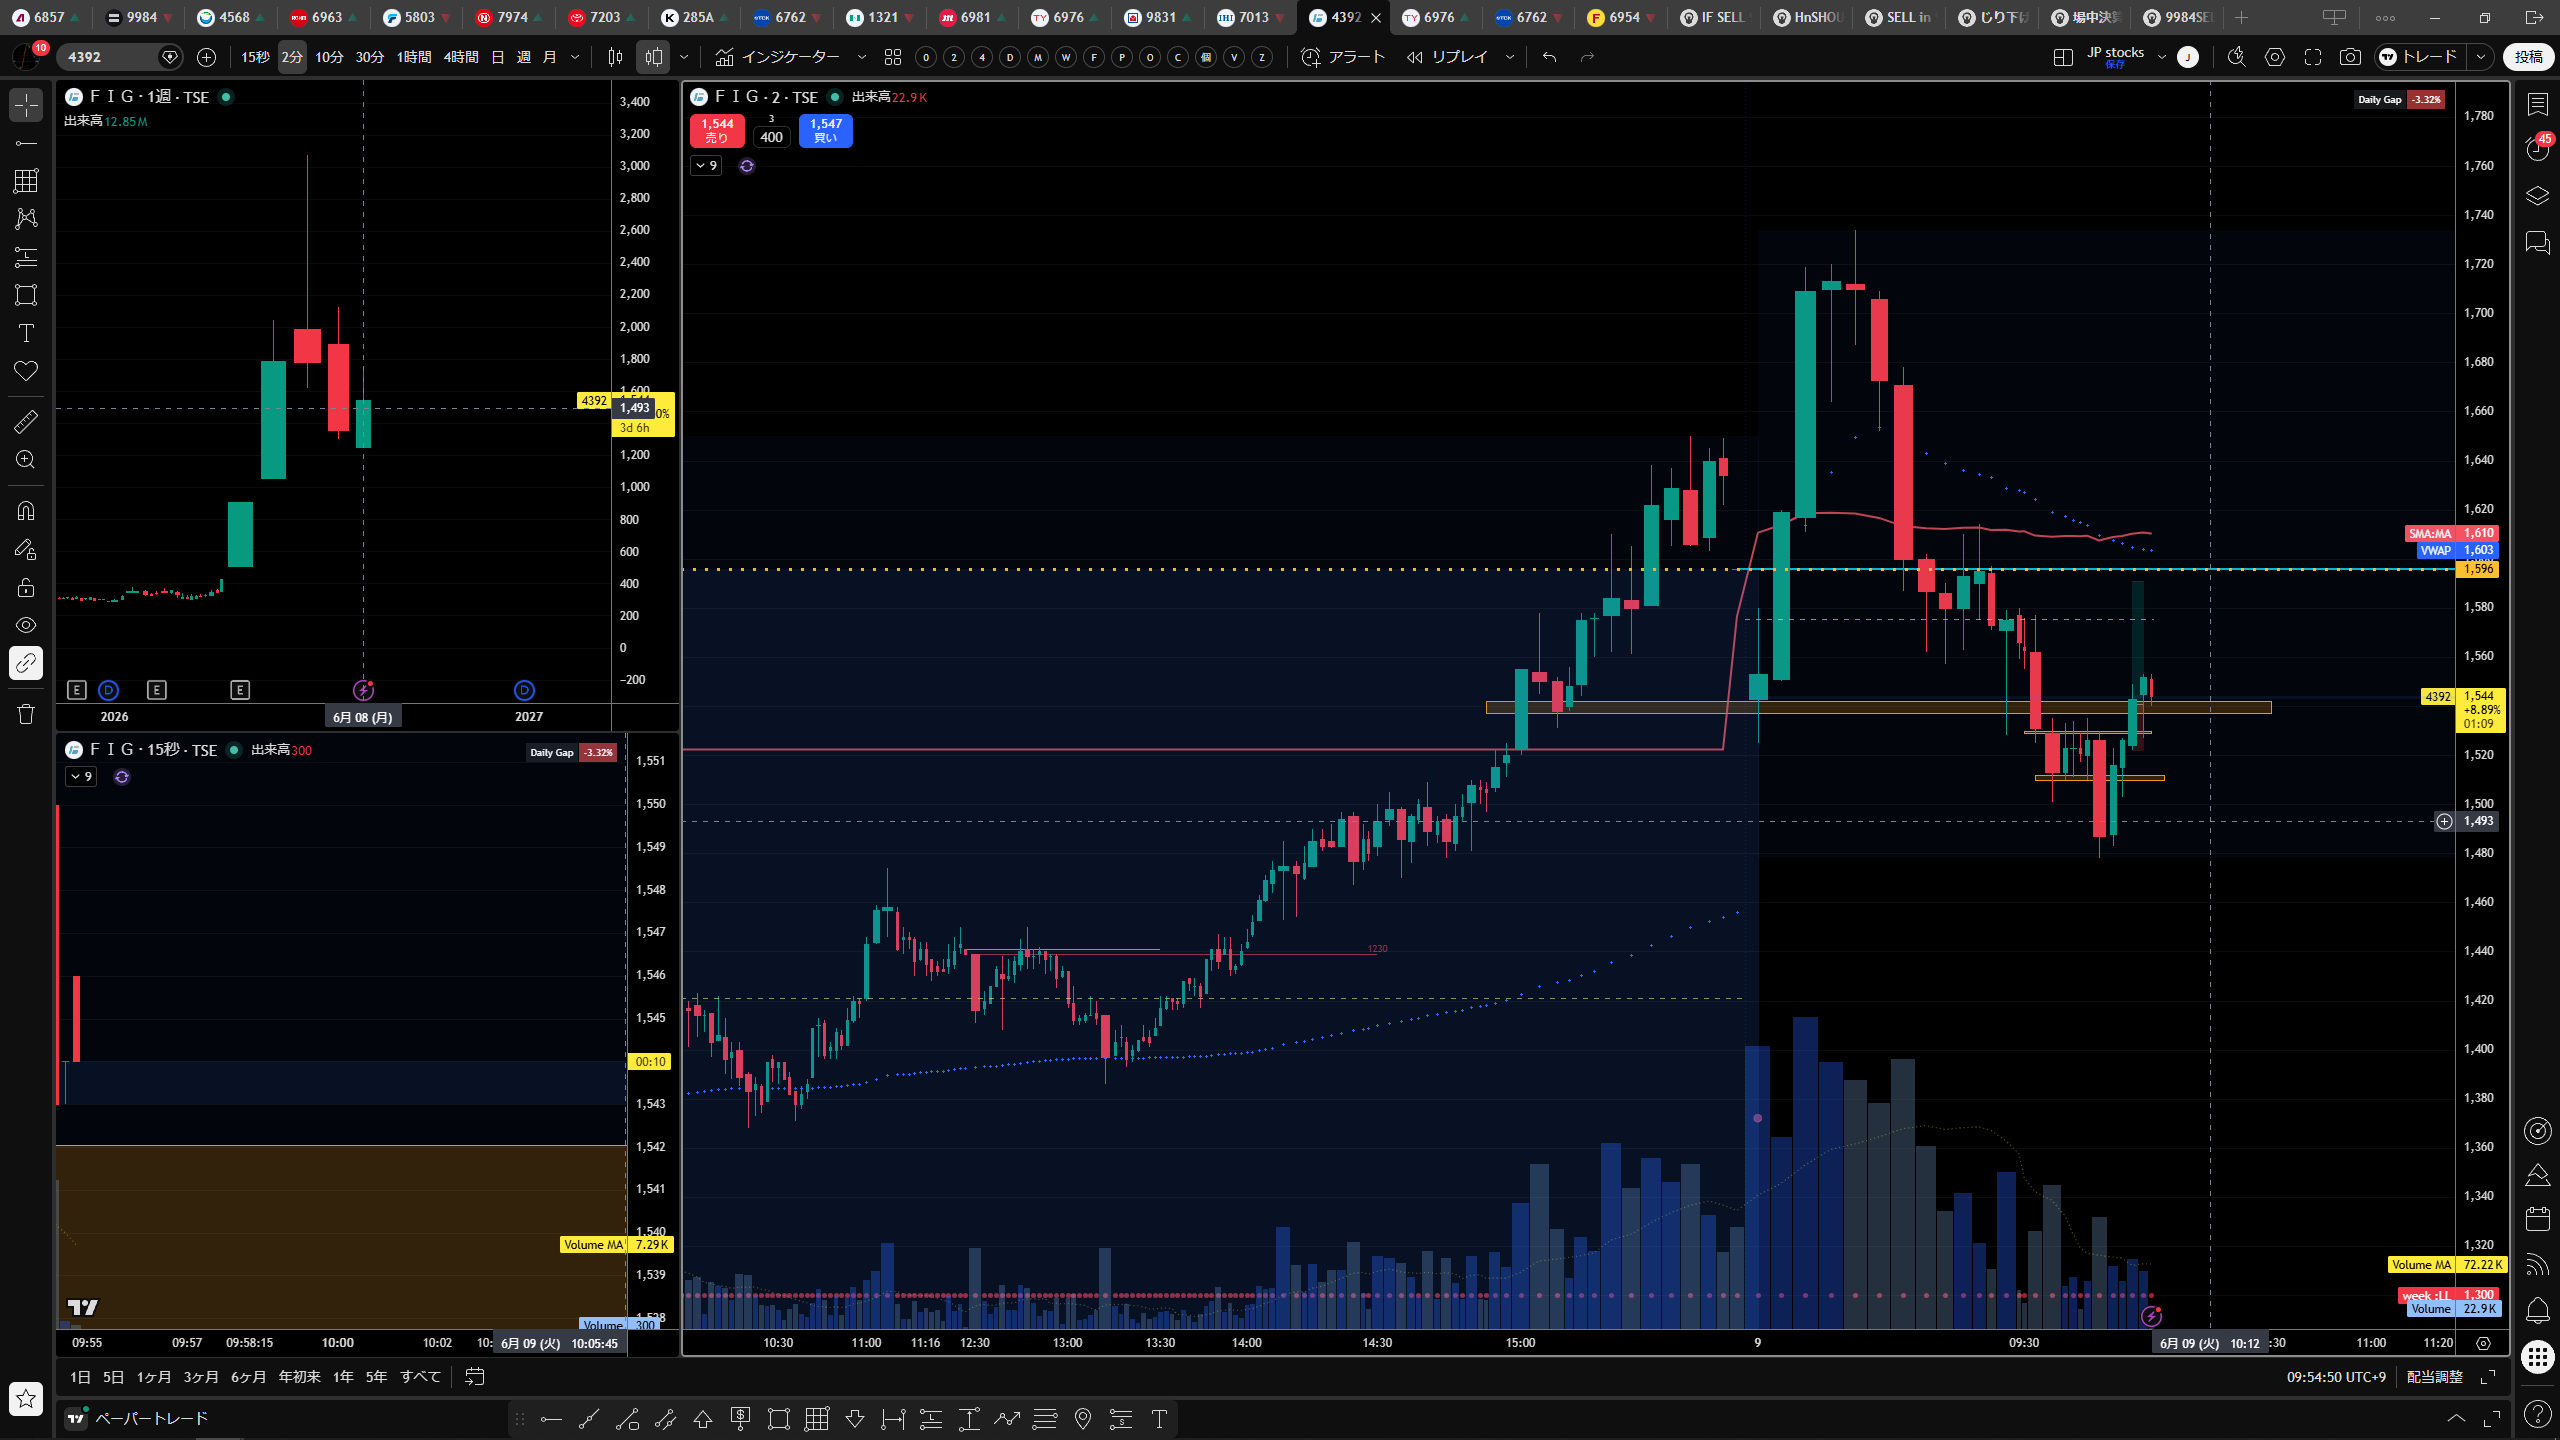Select the map pin tool in floating toolbar
The height and width of the screenshot is (1440, 2560).
tap(1083, 1419)
